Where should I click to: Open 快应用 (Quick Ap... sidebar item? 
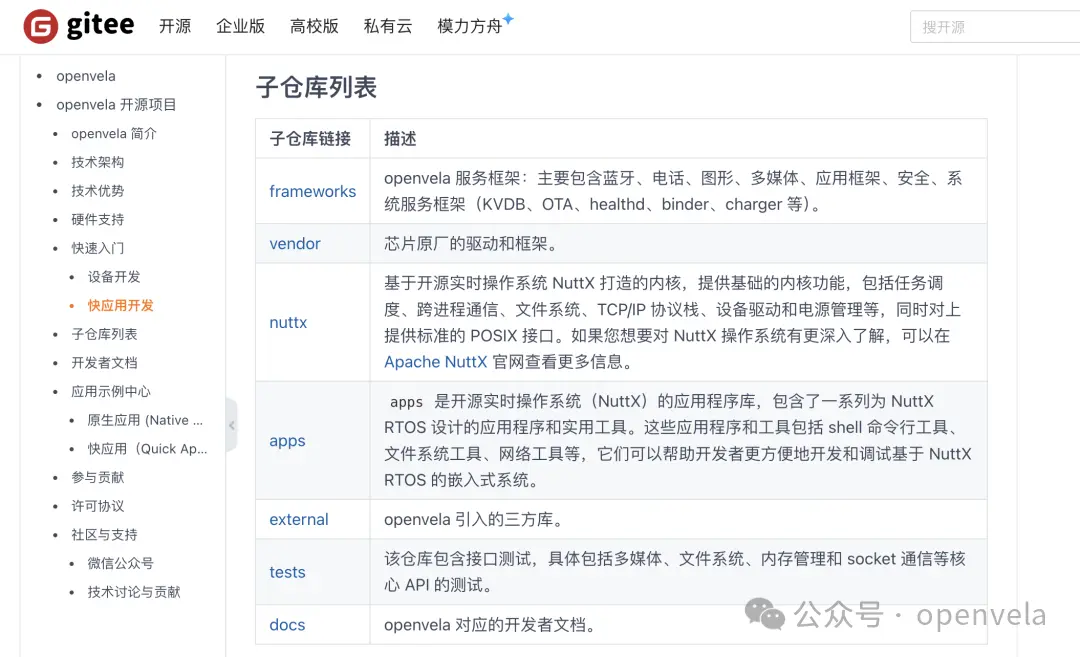(147, 449)
